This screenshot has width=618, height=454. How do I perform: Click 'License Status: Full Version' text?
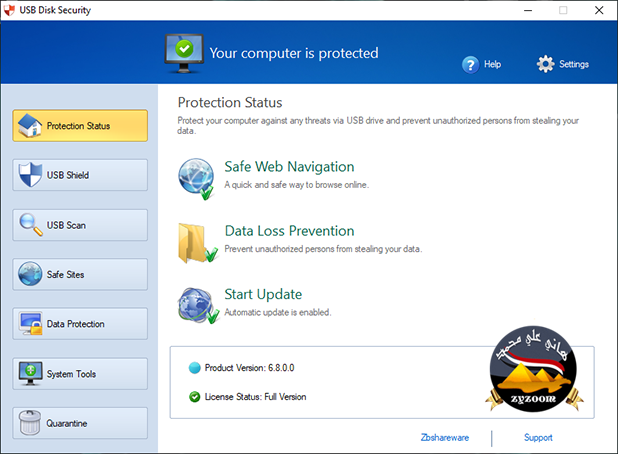[x=255, y=397]
